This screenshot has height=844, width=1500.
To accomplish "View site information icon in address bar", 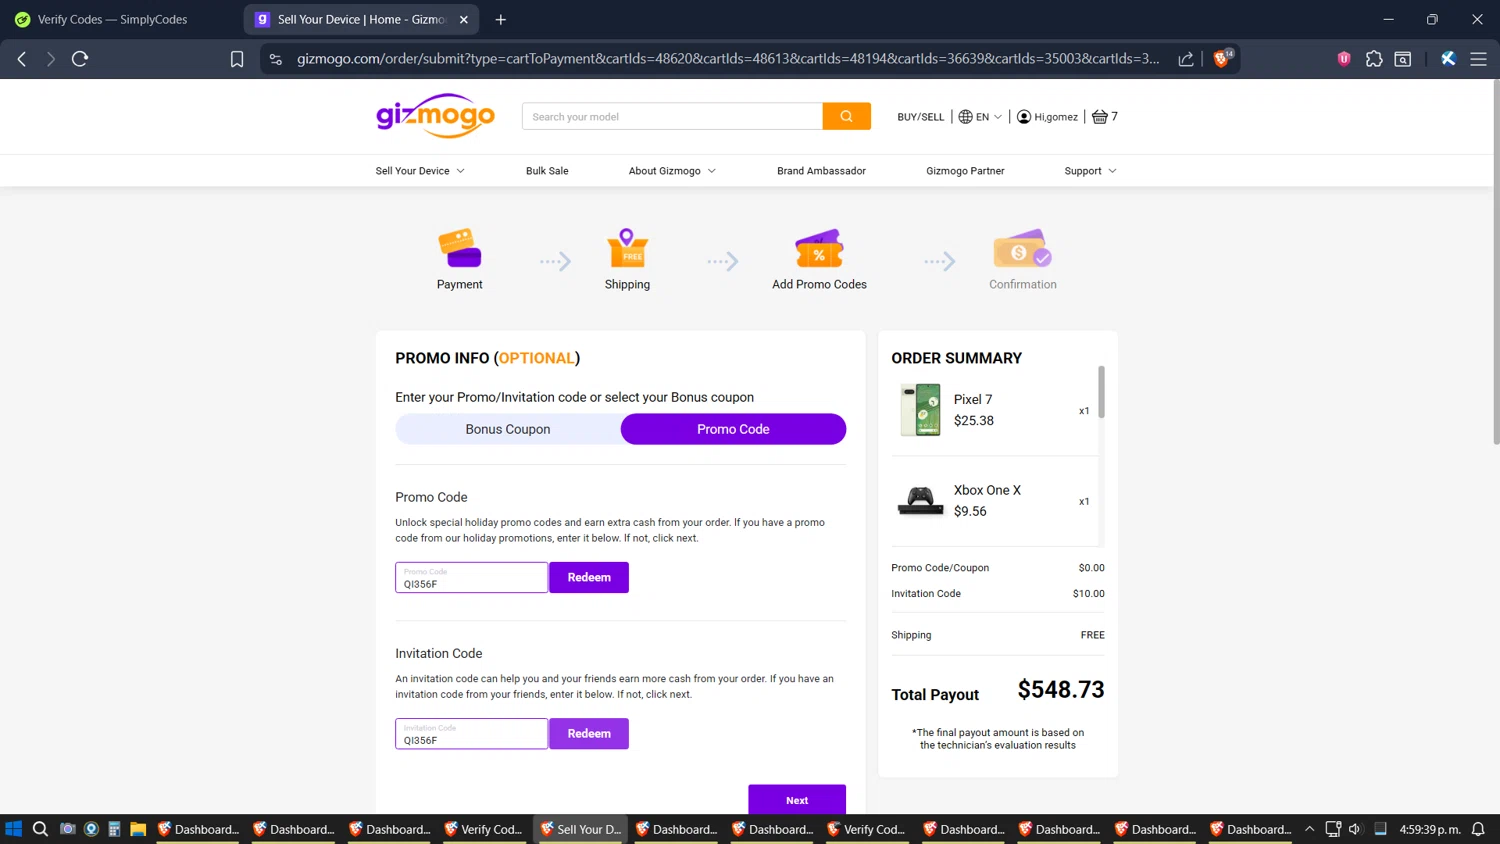I will [276, 59].
